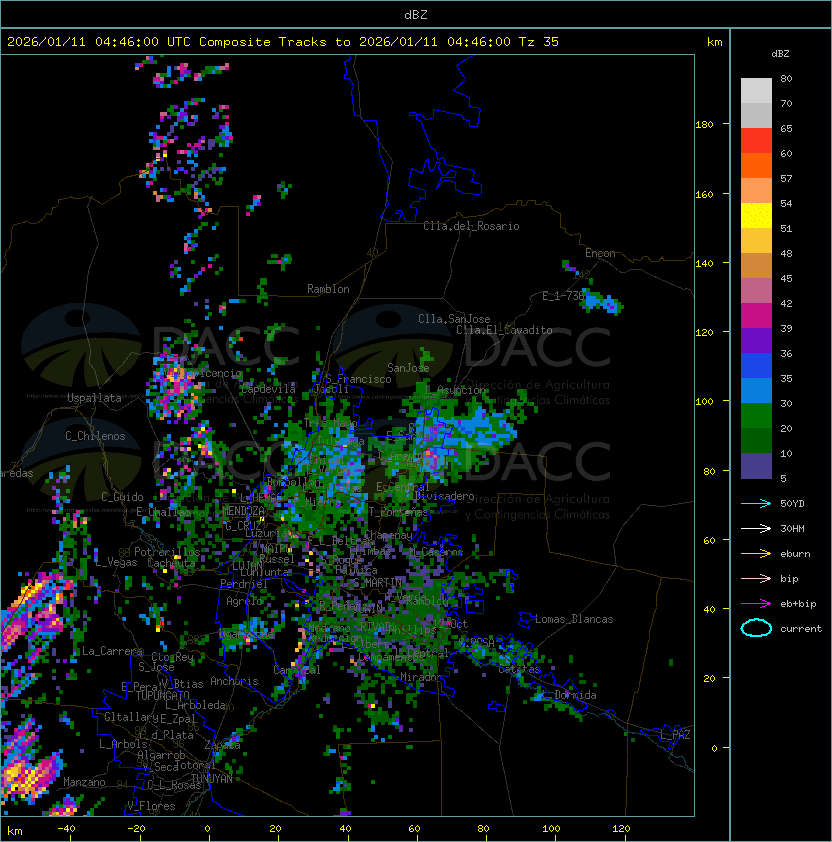Click the current legend label
Image resolution: width=832 pixels, height=842 pixels.
[x=801, y=629]
